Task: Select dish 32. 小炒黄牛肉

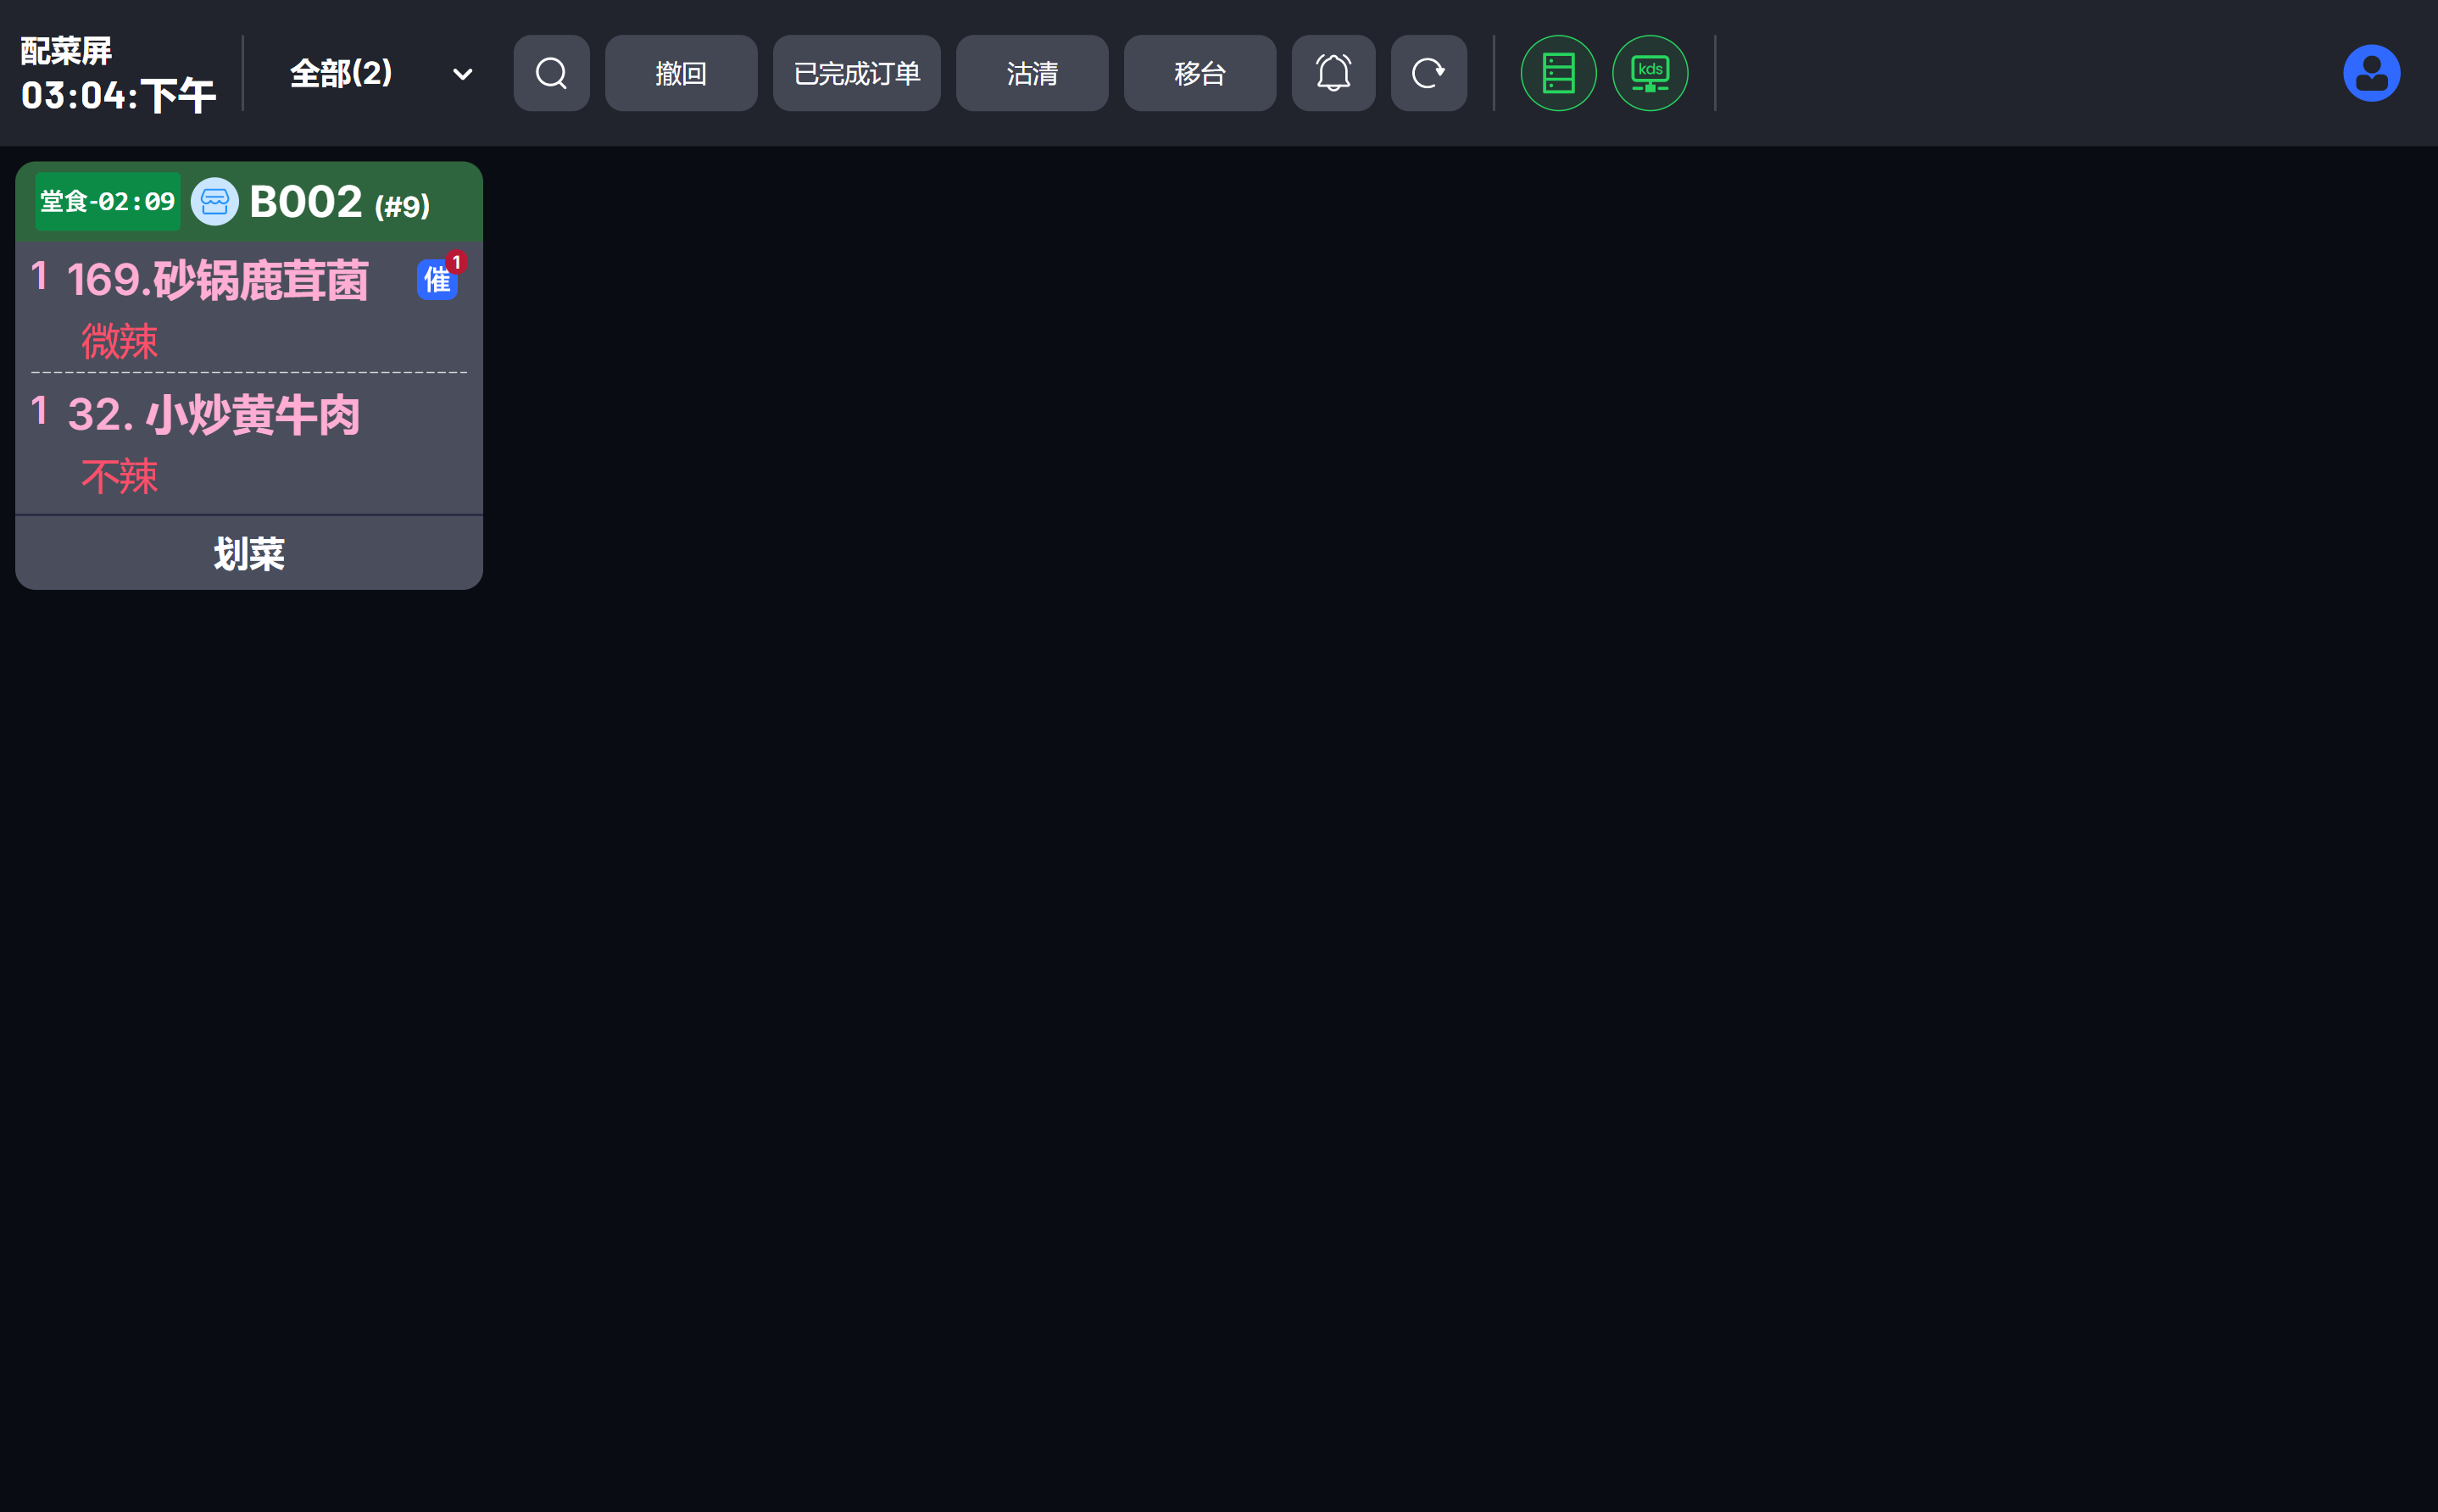Action: pyautogui.click(x=213, y=414)
